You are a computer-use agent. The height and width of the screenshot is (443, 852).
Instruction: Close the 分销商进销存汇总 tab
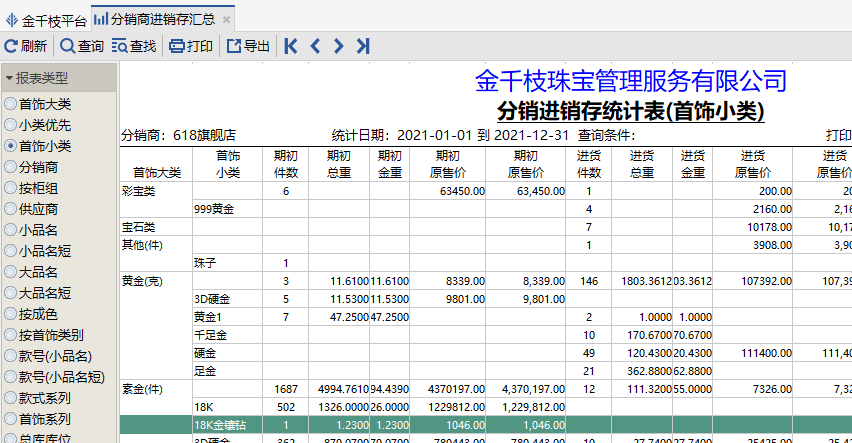coord(227,20)
